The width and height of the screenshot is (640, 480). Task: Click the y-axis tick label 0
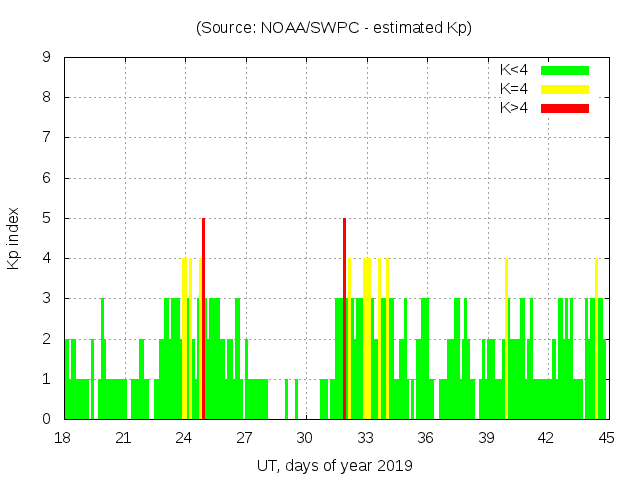pyautogui.click(x=47, y=419)
